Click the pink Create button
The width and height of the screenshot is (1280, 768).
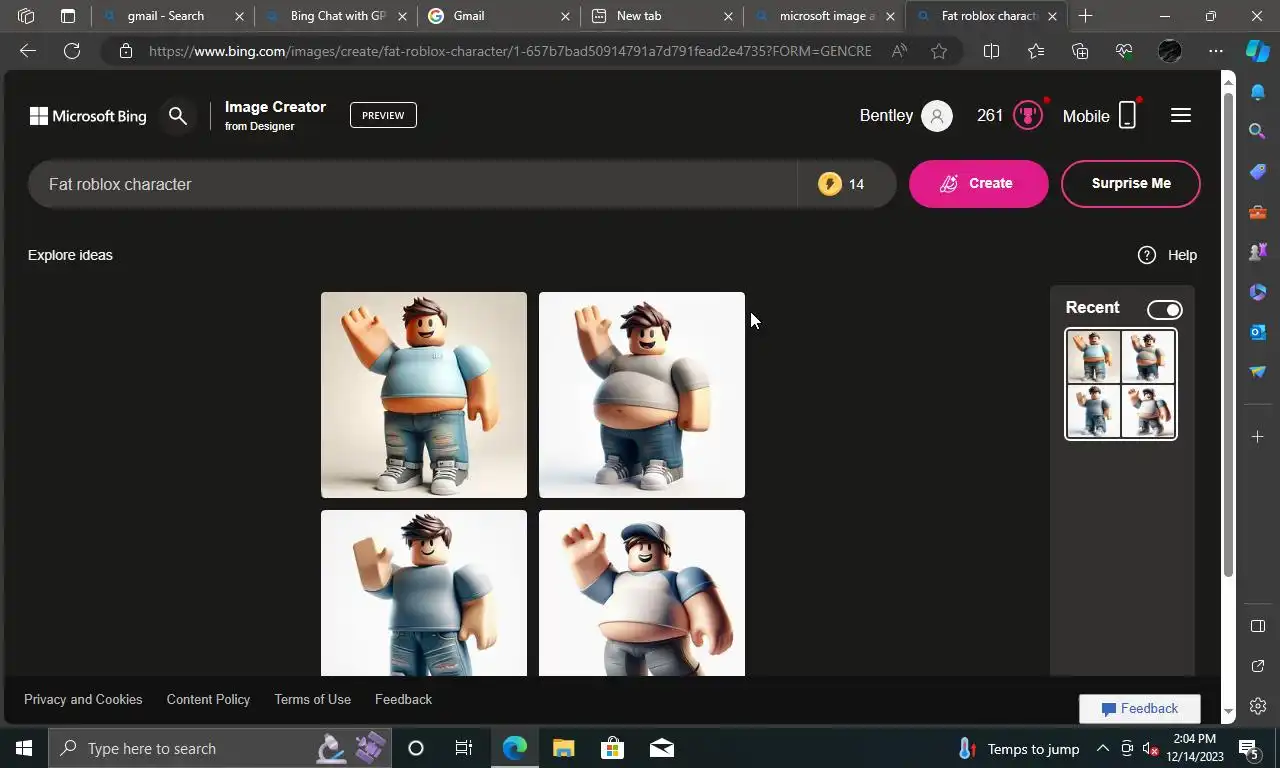[979, 184]
